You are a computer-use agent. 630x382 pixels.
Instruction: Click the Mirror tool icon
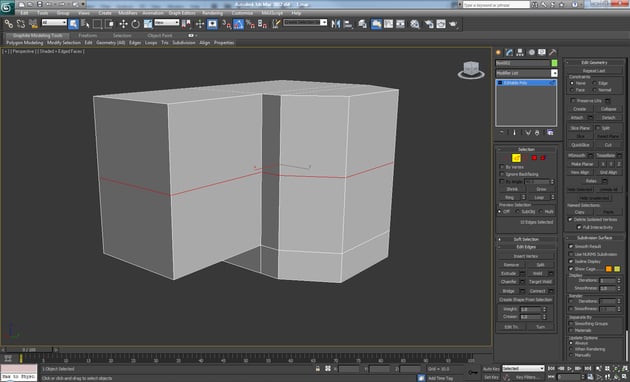point(335,24)
